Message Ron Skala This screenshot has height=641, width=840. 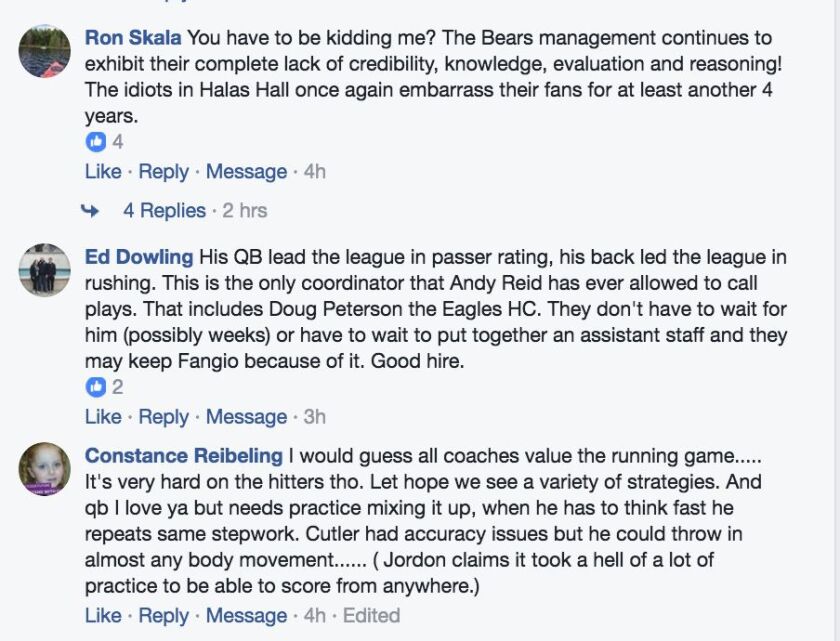246,172
